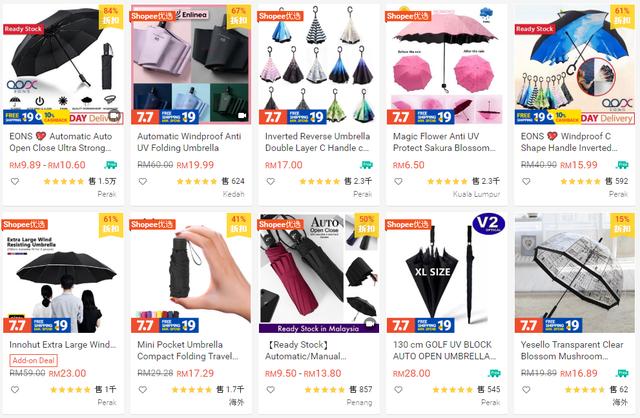
Task: Click free shipping truck icon beside RM28.00
Action: point(494,373)
